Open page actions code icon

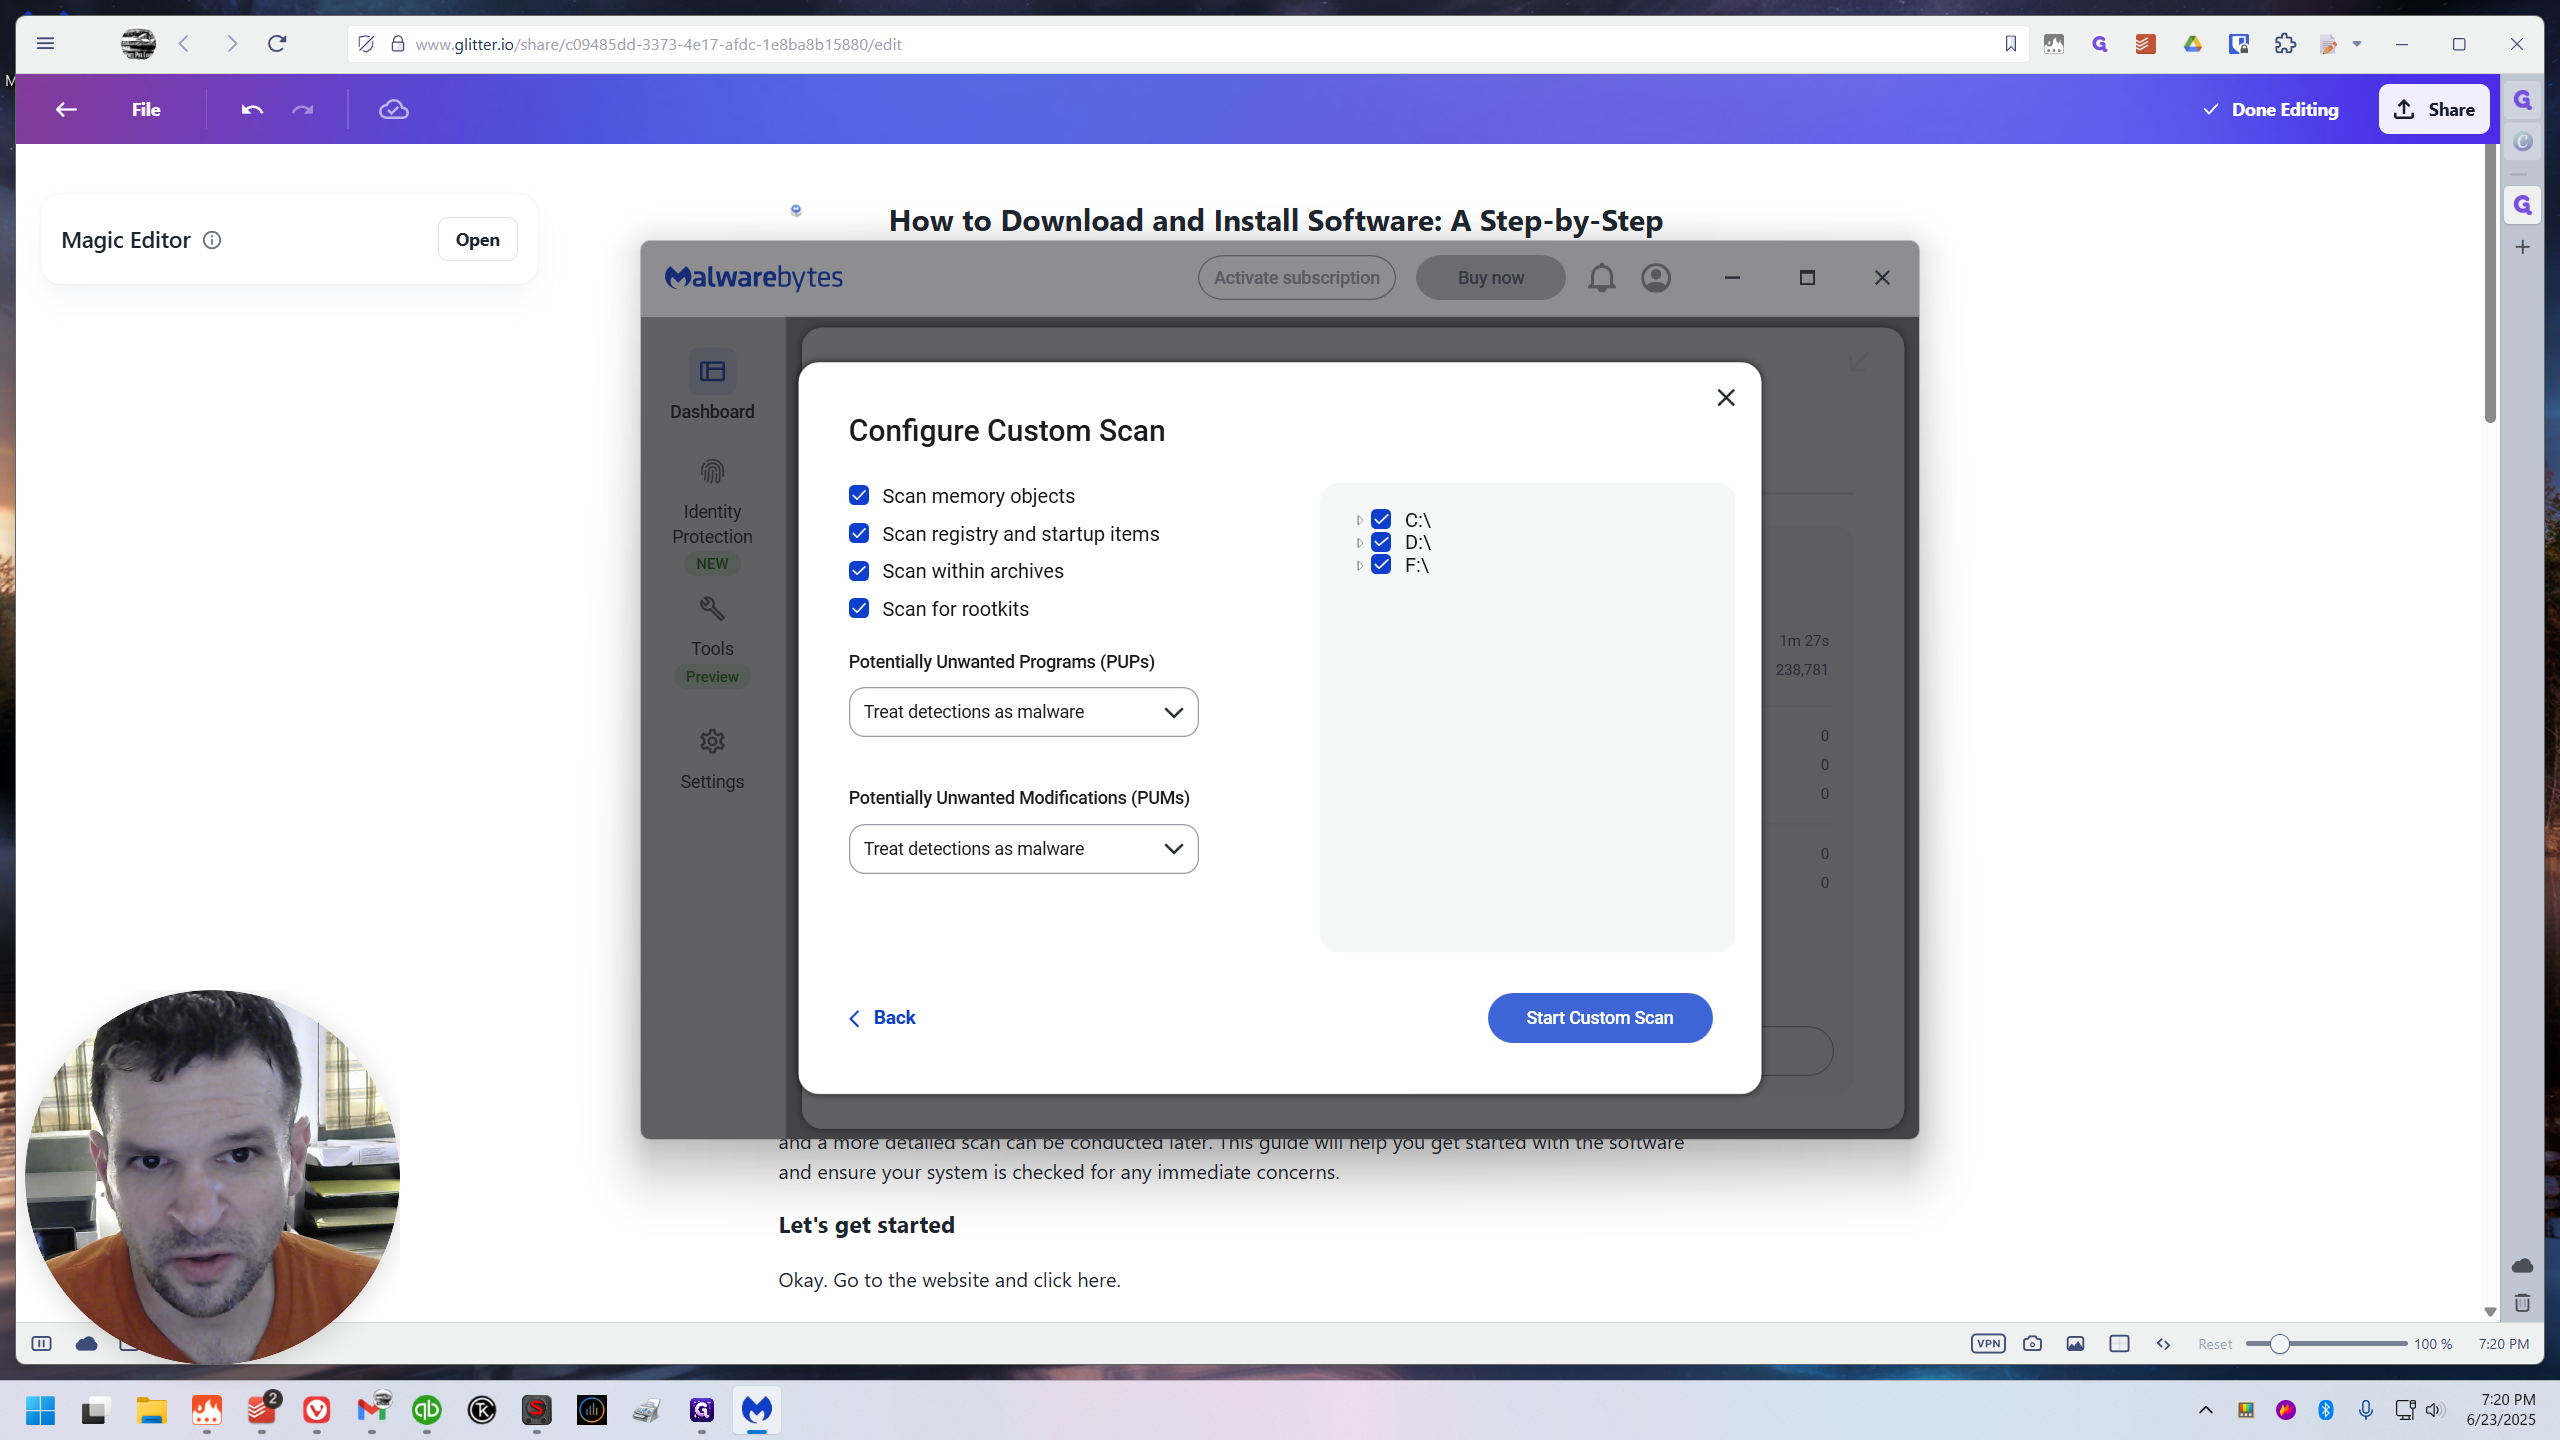pyautogui.click(x=2163, y=1344)
